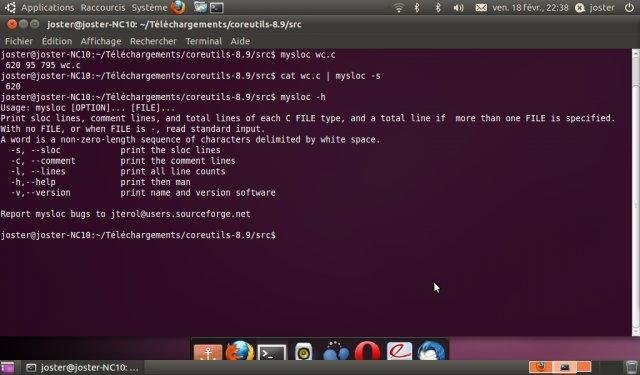Launch Firefox from the dock

[x=240, y=351]
